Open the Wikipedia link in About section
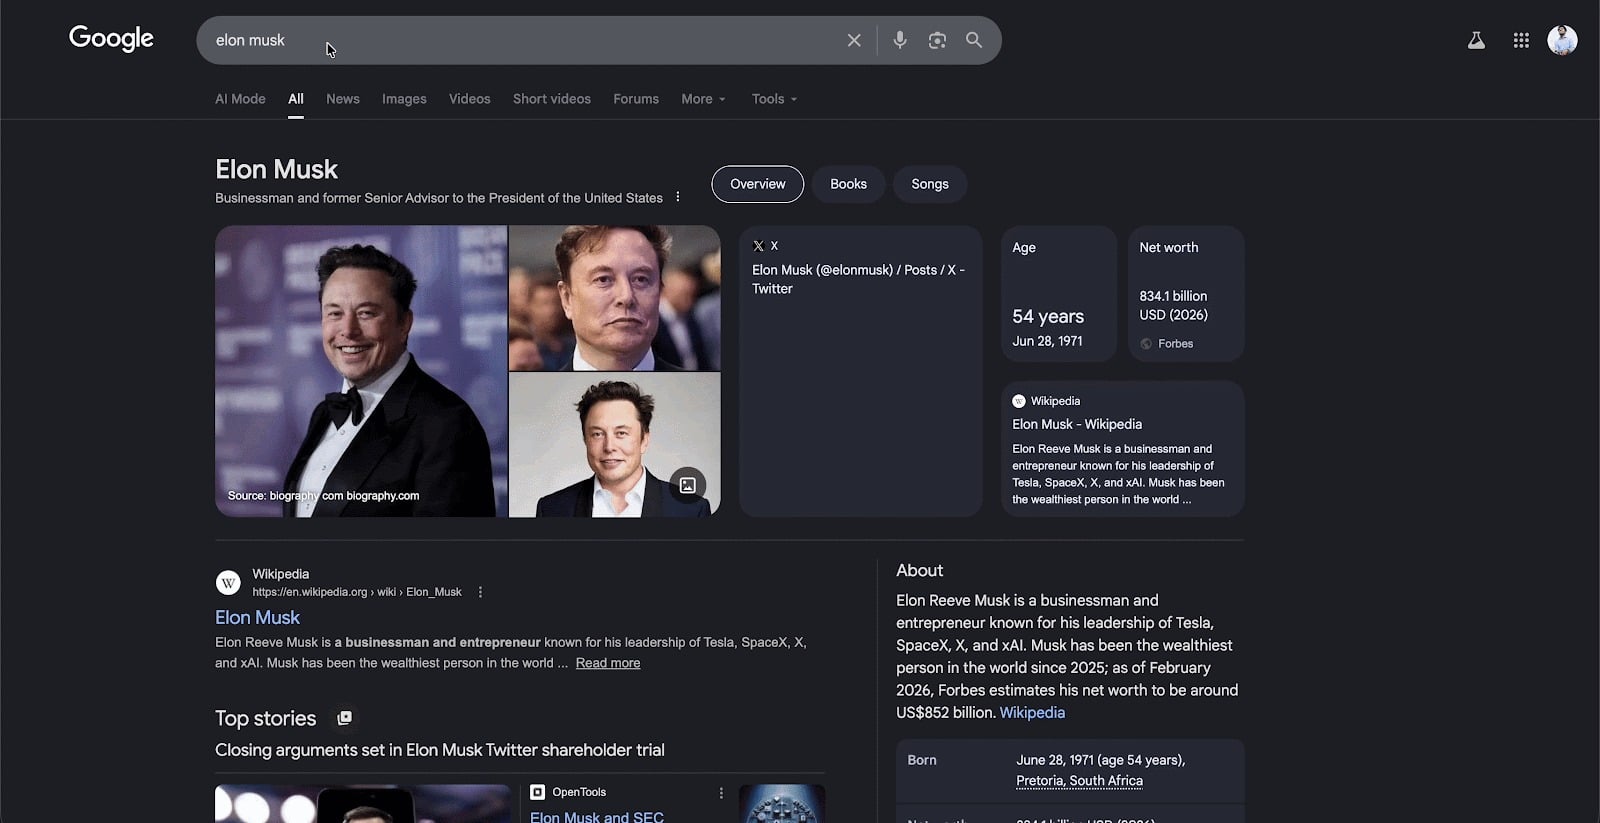1600x823 pixels. 1032,713
